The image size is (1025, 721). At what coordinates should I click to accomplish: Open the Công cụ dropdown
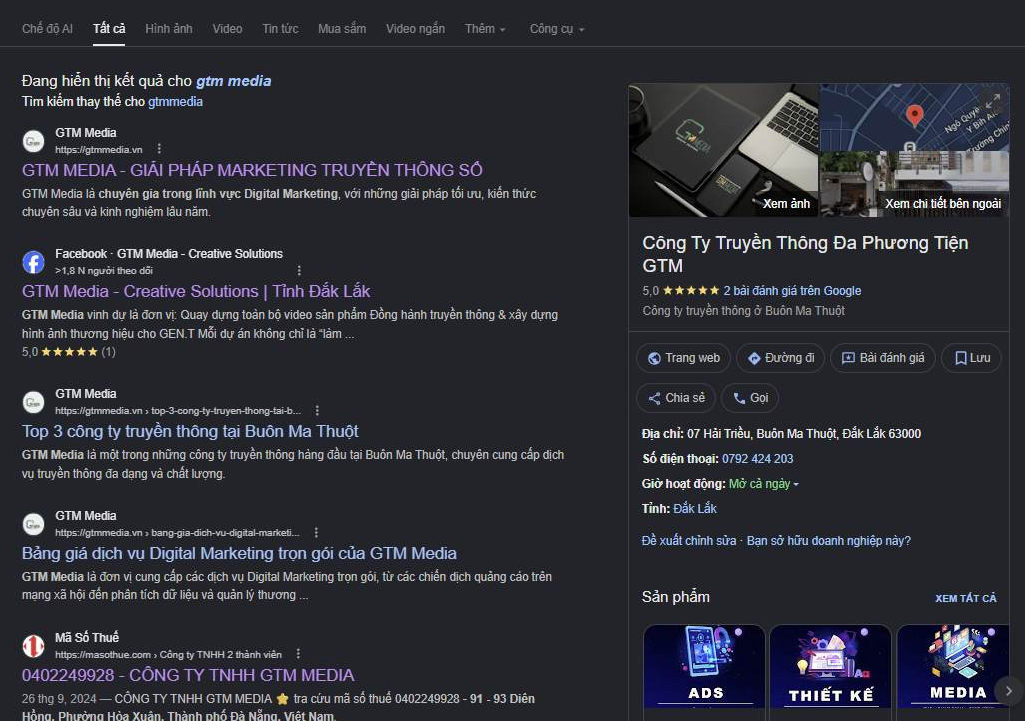coord(557,29)
